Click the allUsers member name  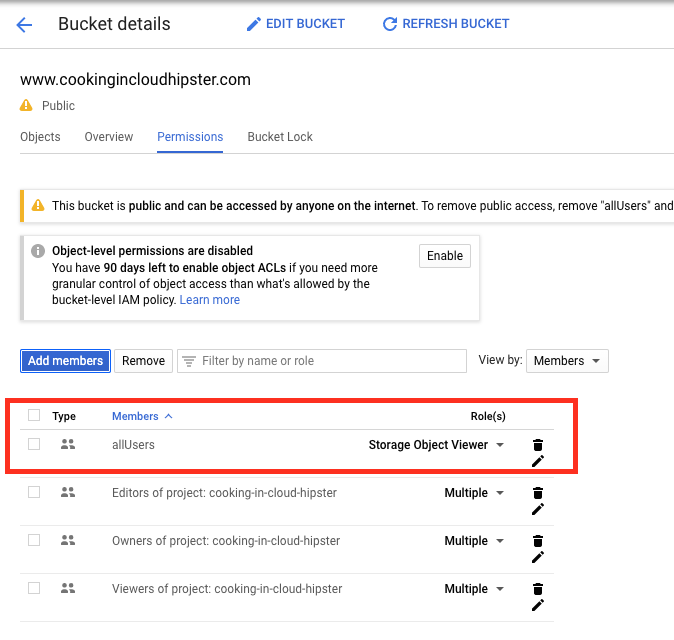(x=133, y=445)
